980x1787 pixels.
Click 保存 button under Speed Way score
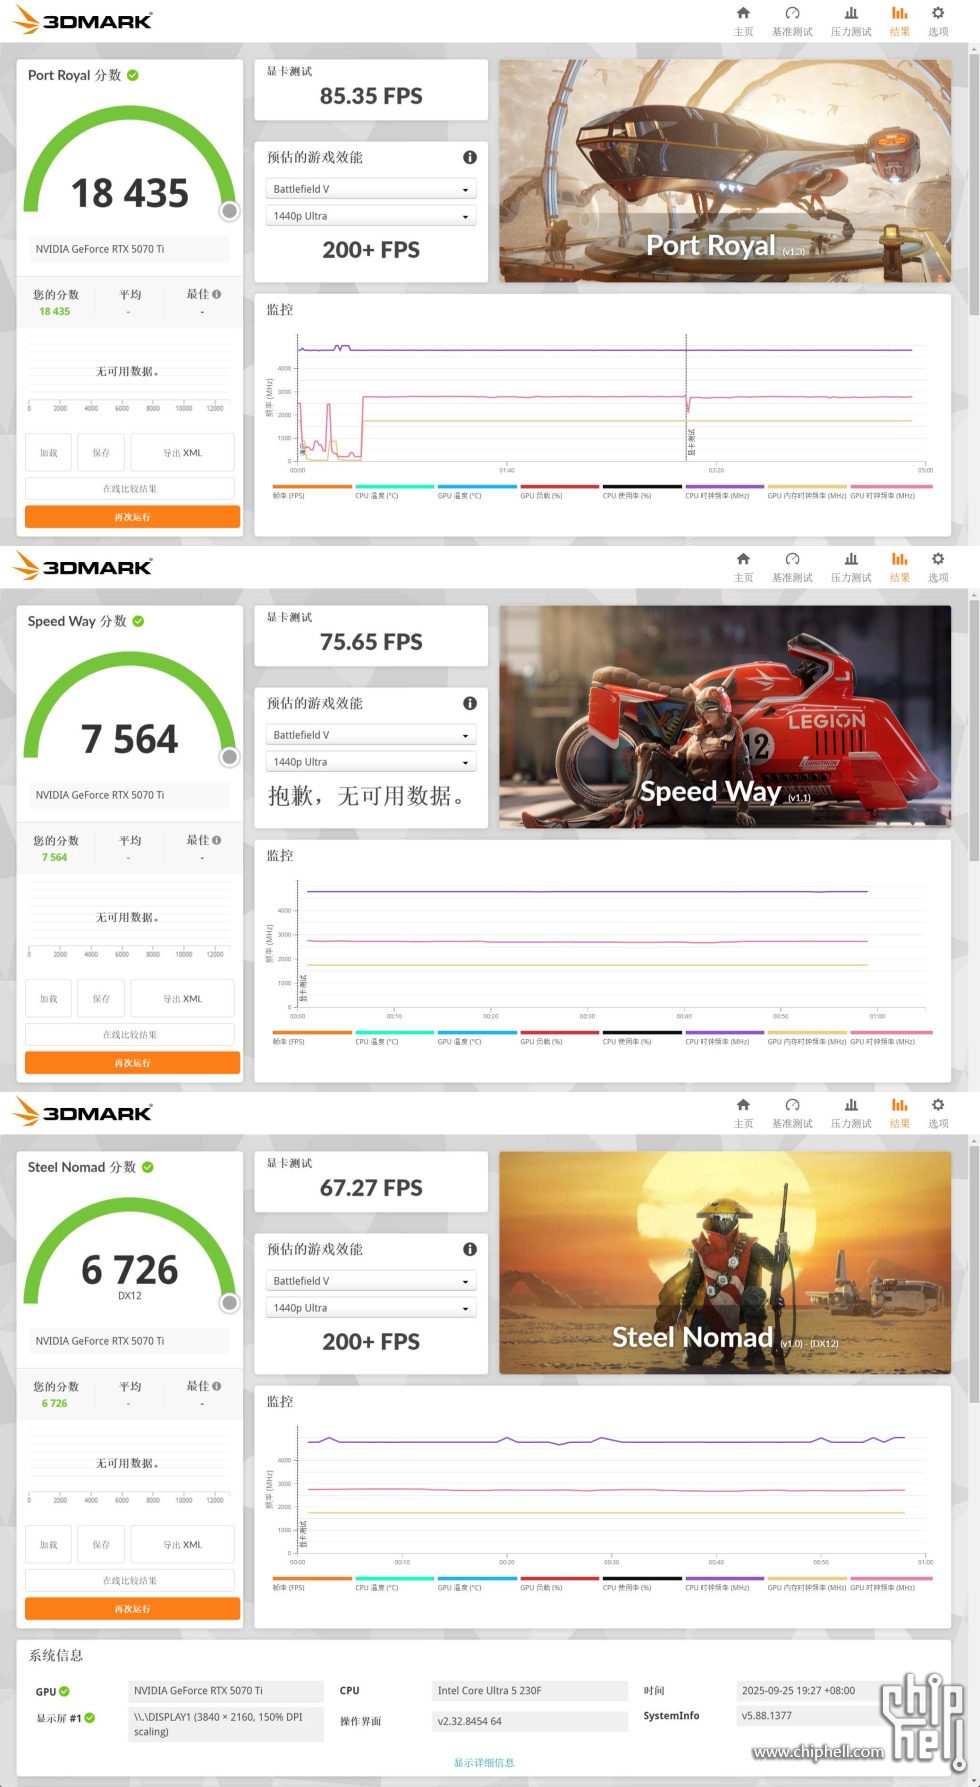[101, 999]
